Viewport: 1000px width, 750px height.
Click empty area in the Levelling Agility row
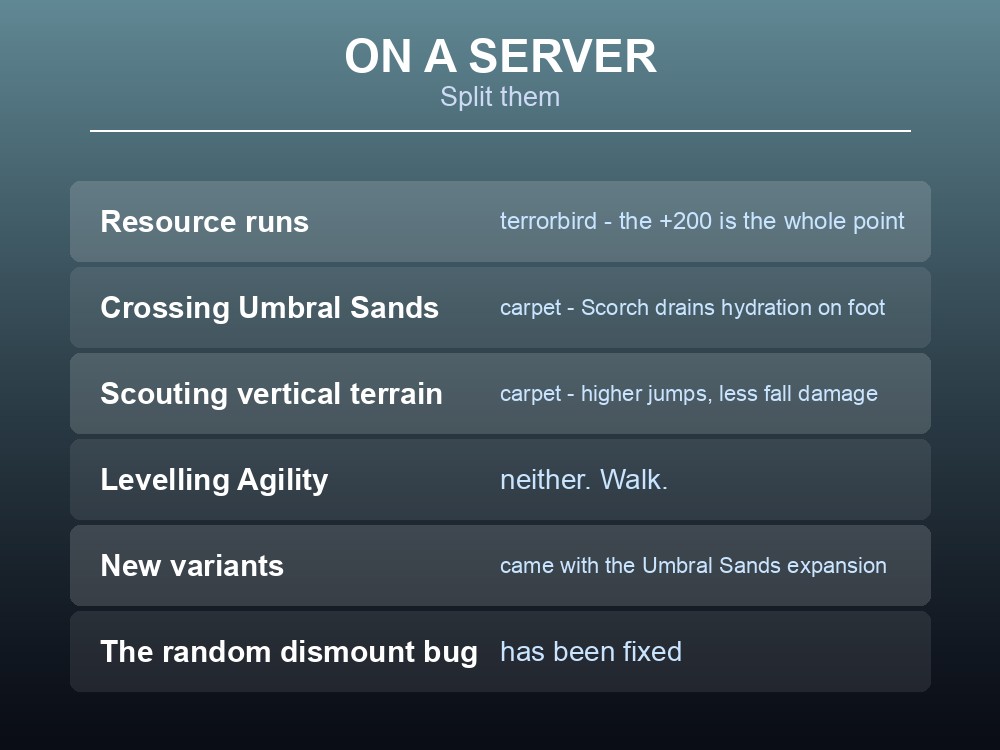797,480
